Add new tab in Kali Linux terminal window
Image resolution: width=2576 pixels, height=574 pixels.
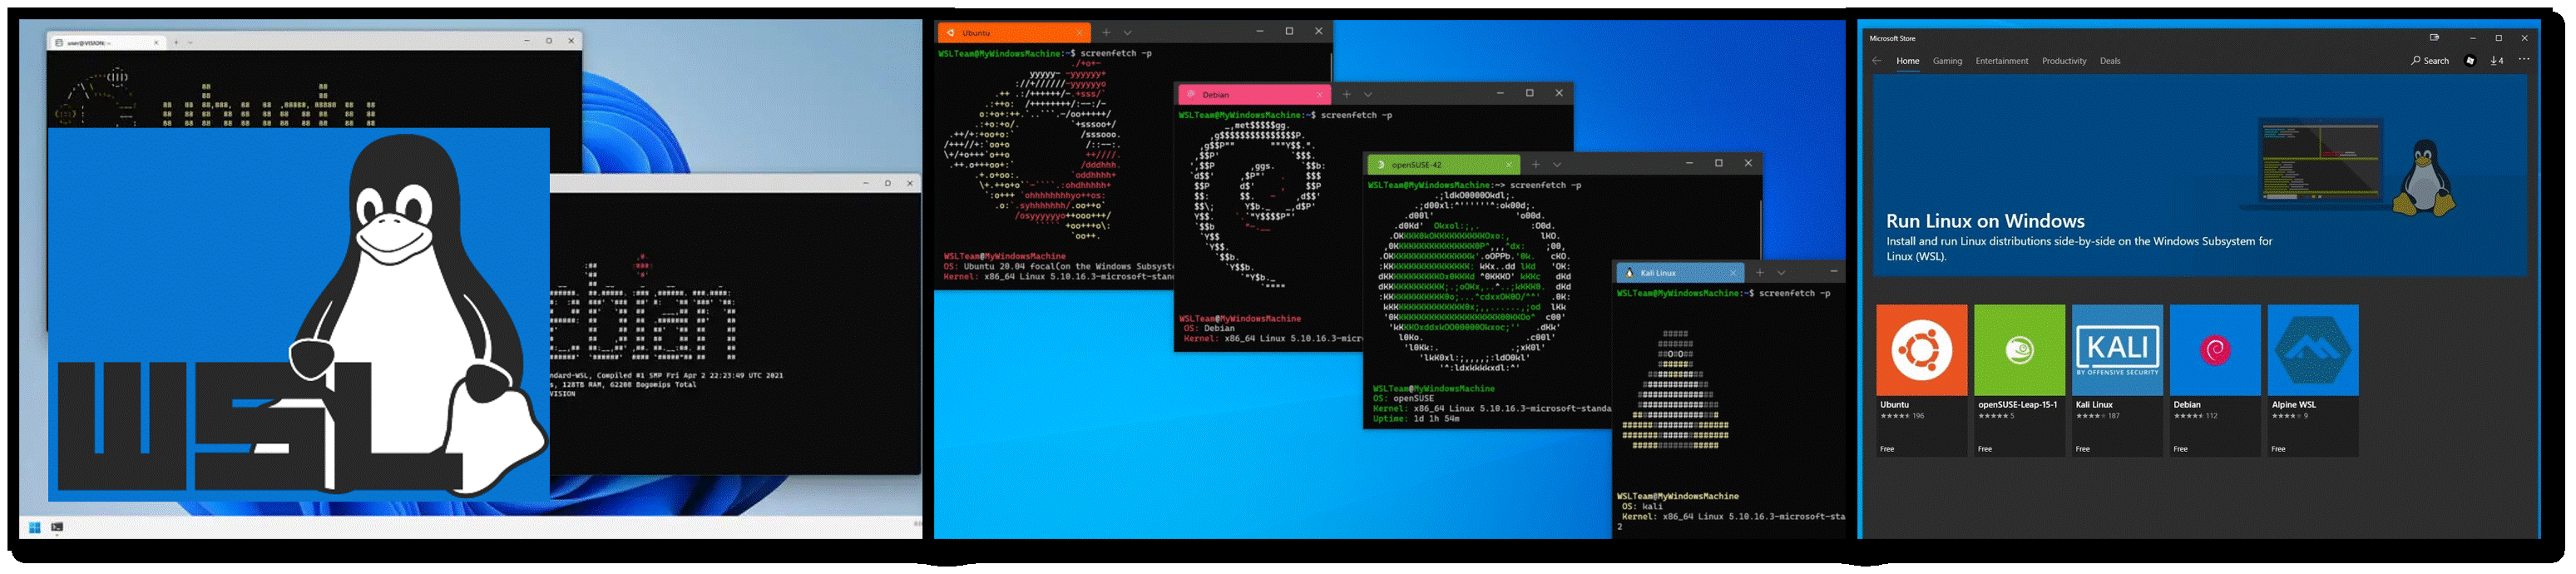click(x=1760, y=273)
